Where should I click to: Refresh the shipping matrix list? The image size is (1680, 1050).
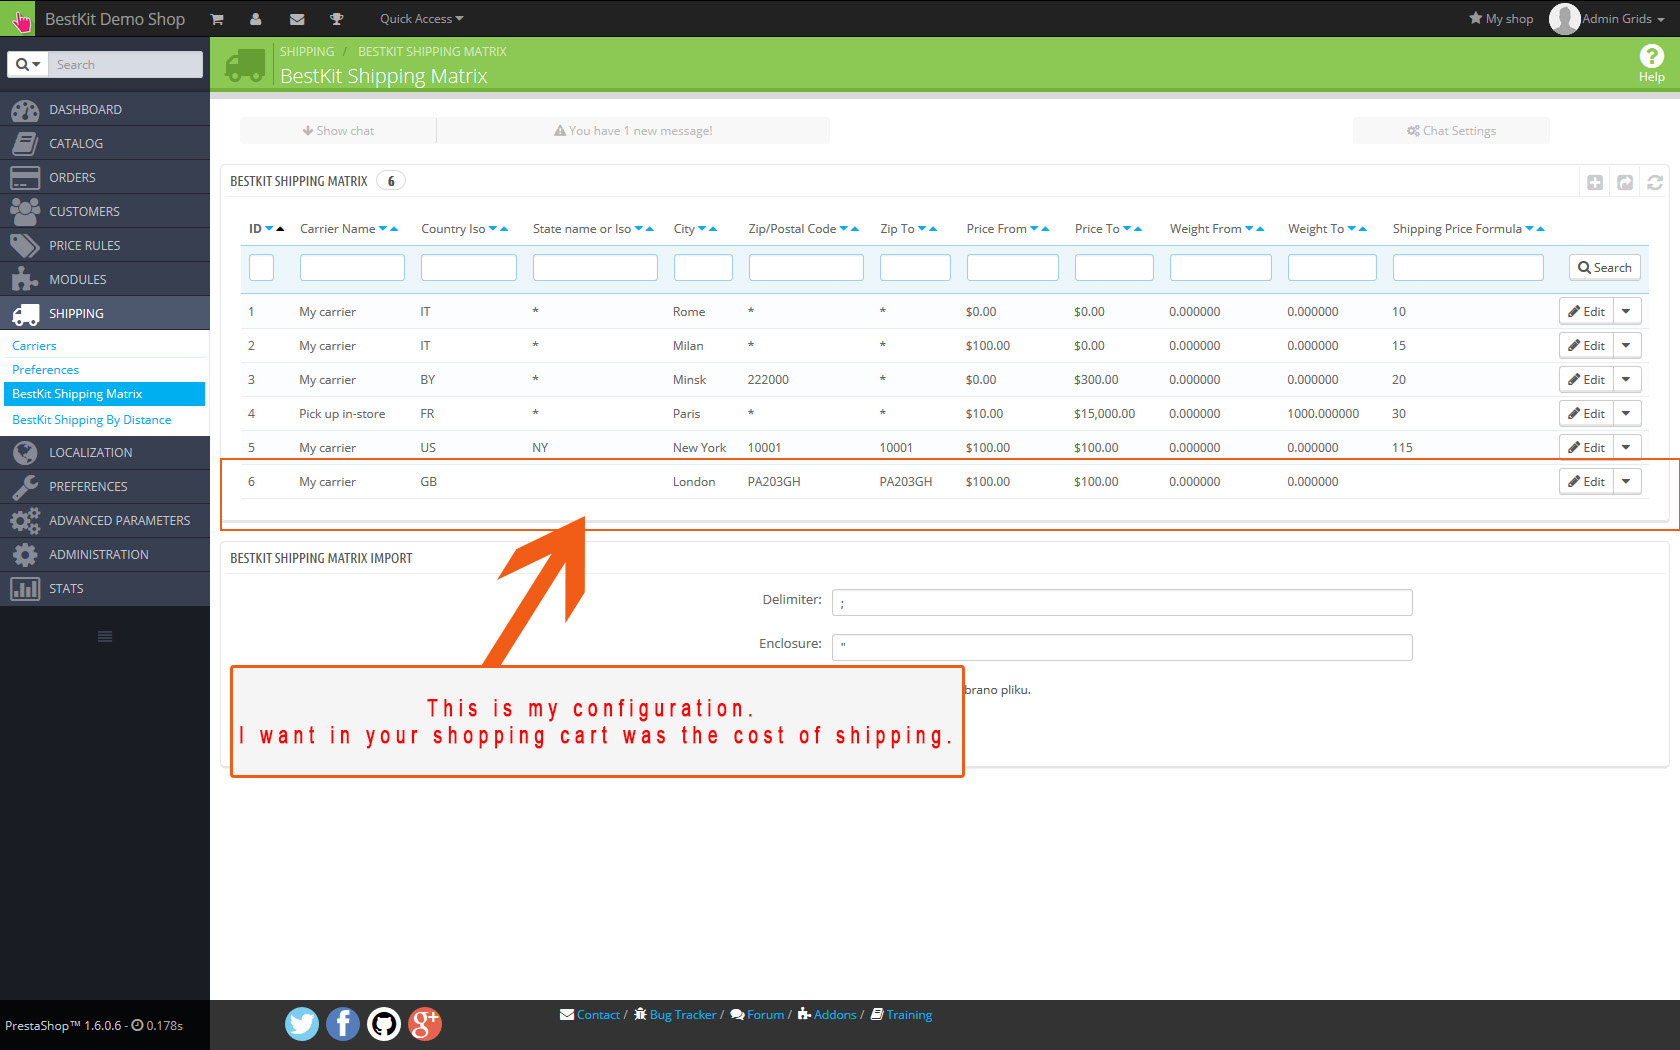1655,182
